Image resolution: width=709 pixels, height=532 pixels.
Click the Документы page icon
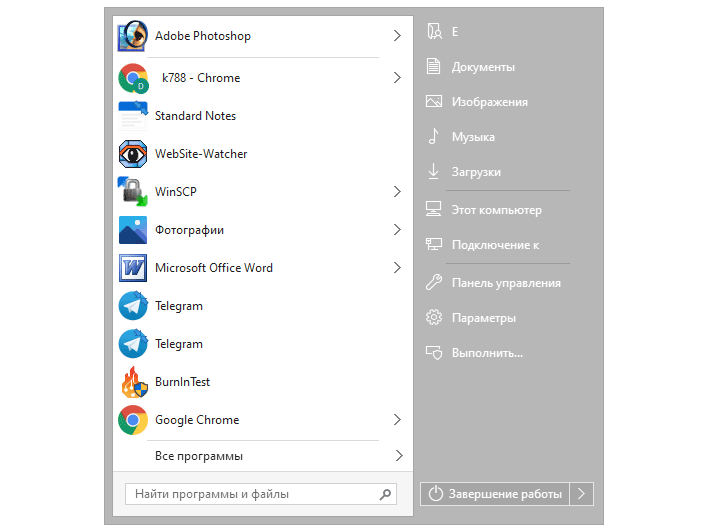click(433, 66)
